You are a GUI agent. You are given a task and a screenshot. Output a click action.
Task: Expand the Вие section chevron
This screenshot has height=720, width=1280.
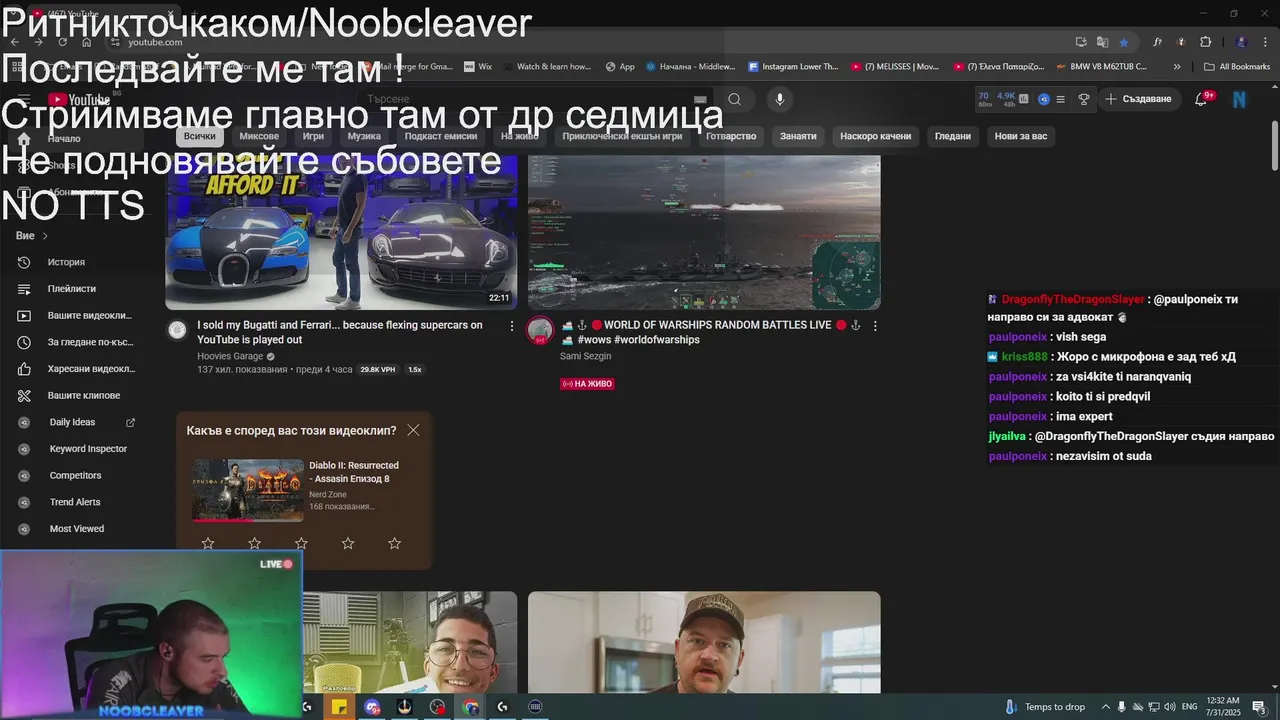click(x=45, y=236)
